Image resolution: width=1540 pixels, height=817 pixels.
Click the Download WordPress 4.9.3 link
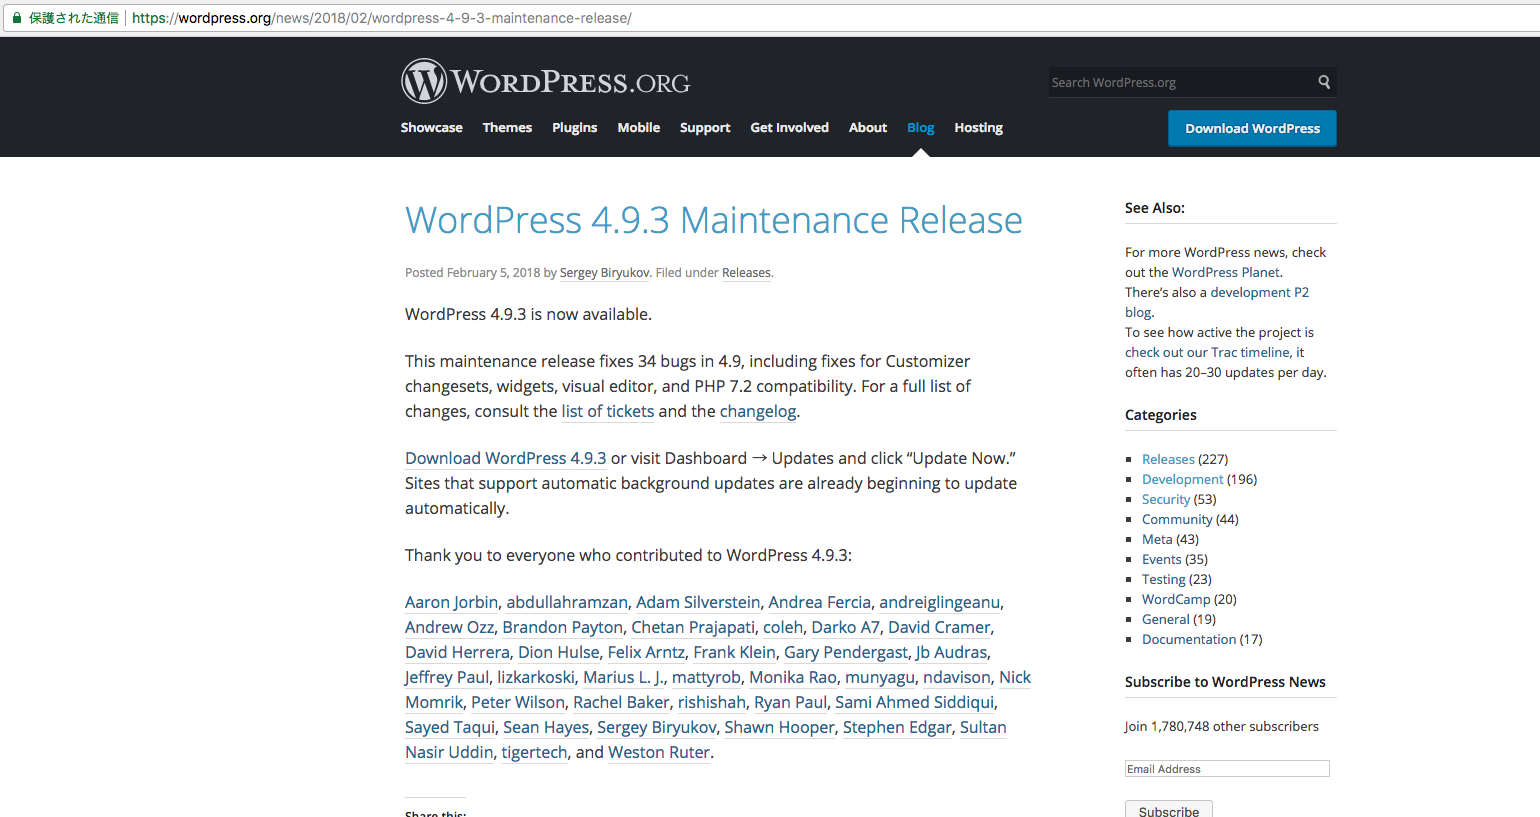[x=505, y=458]
